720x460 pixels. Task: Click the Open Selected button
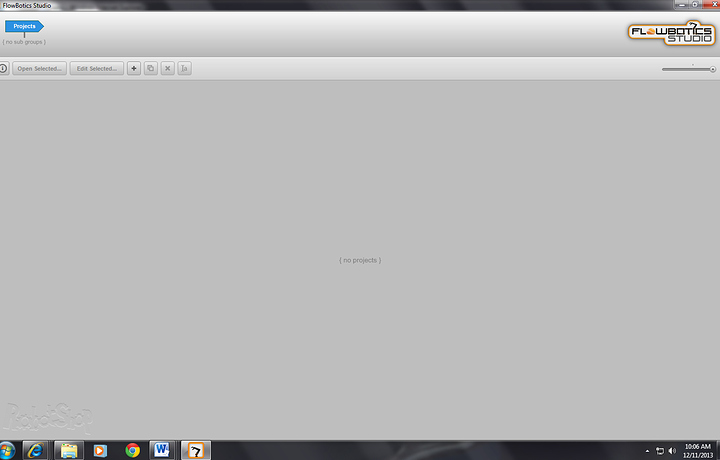tap(39, 68)
